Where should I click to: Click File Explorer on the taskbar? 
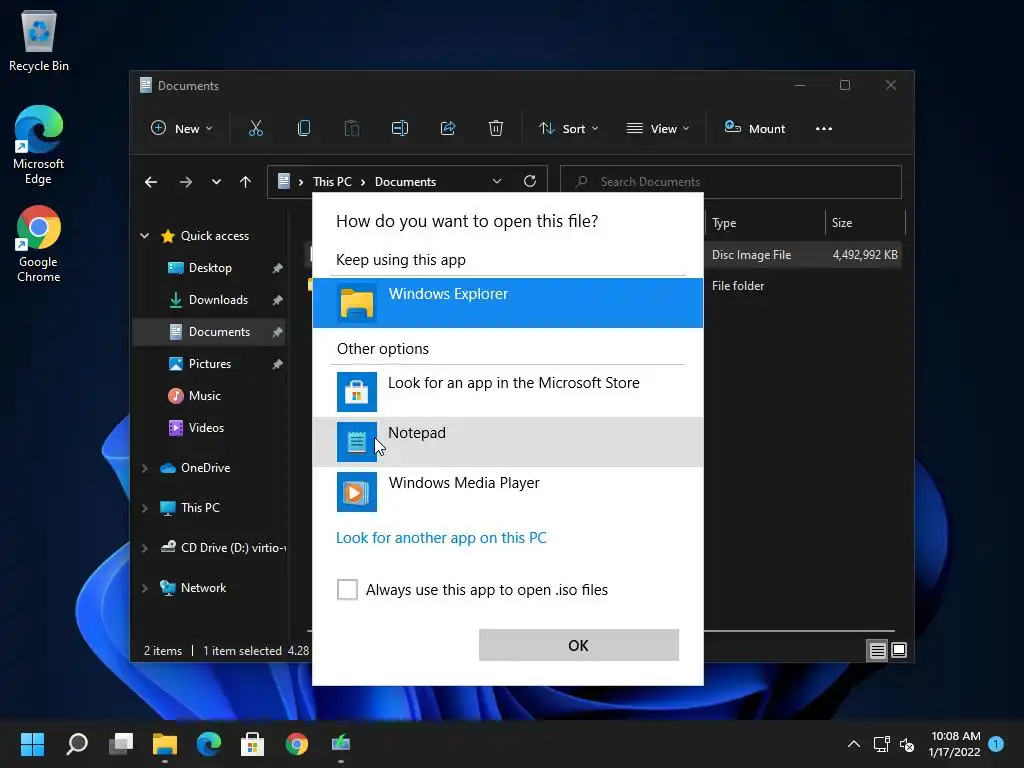tap(165, 744)
